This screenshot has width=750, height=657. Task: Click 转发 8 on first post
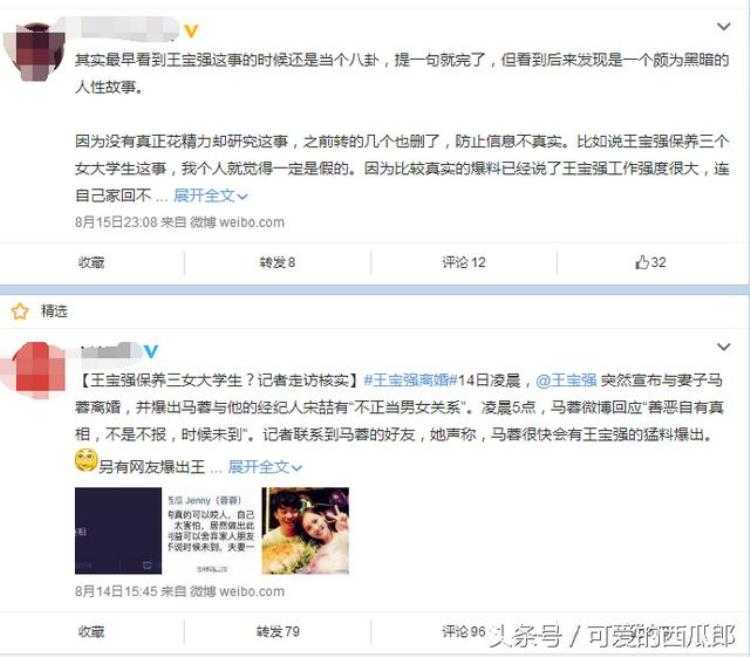277,263
